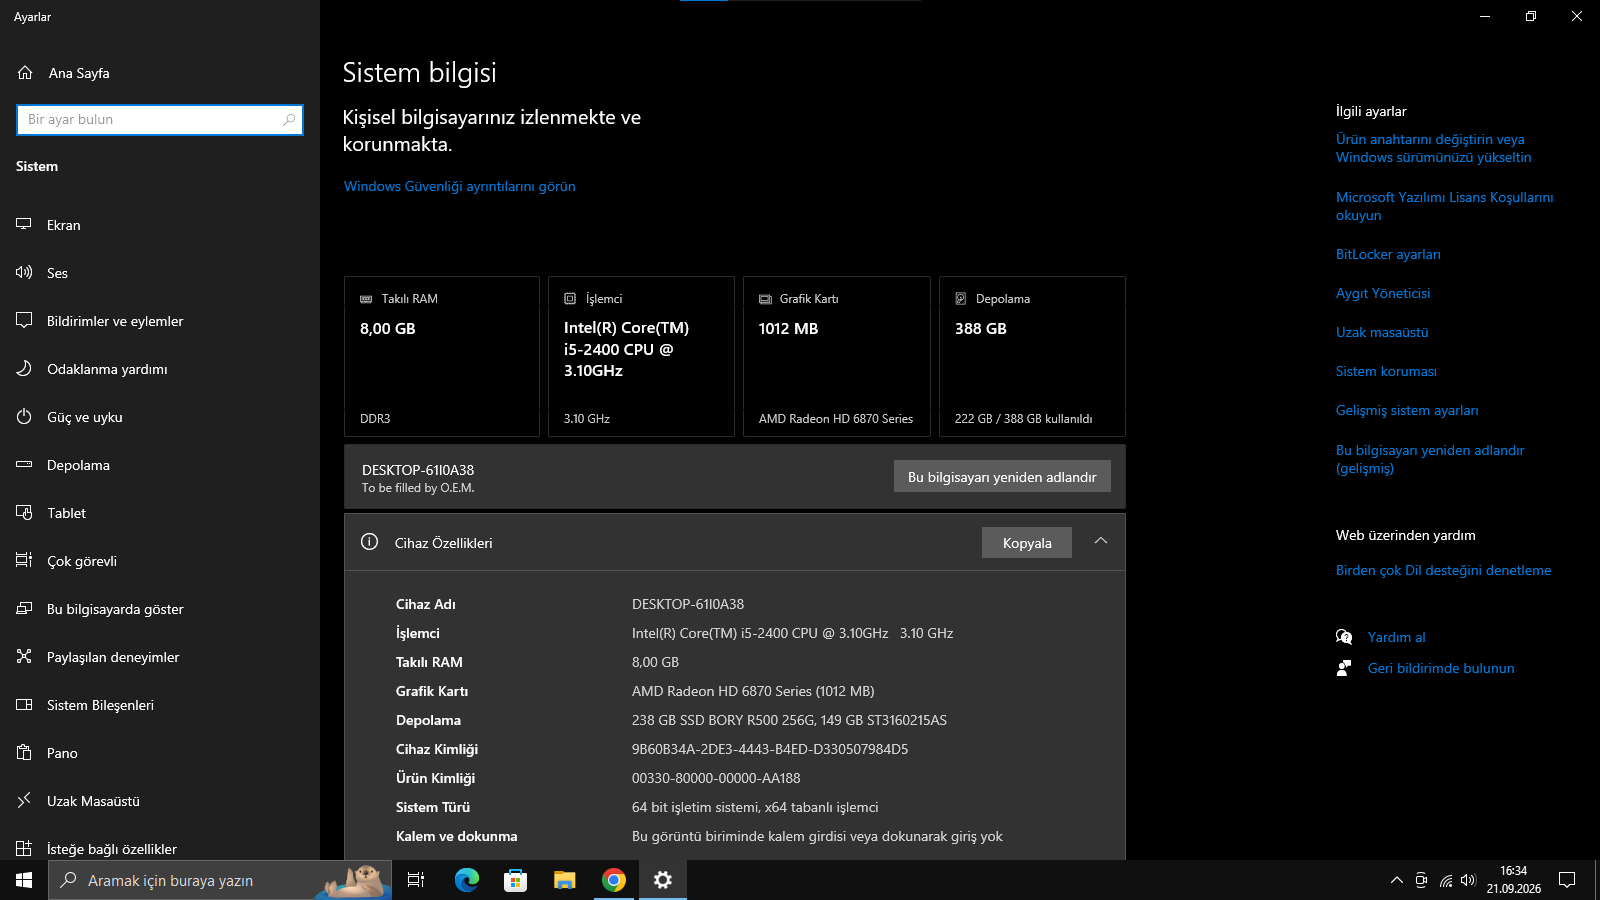Viewport: 1600px width, 900px height.
Task: Click the taskbar clock showing 16:34
Action: (1513, 880)
